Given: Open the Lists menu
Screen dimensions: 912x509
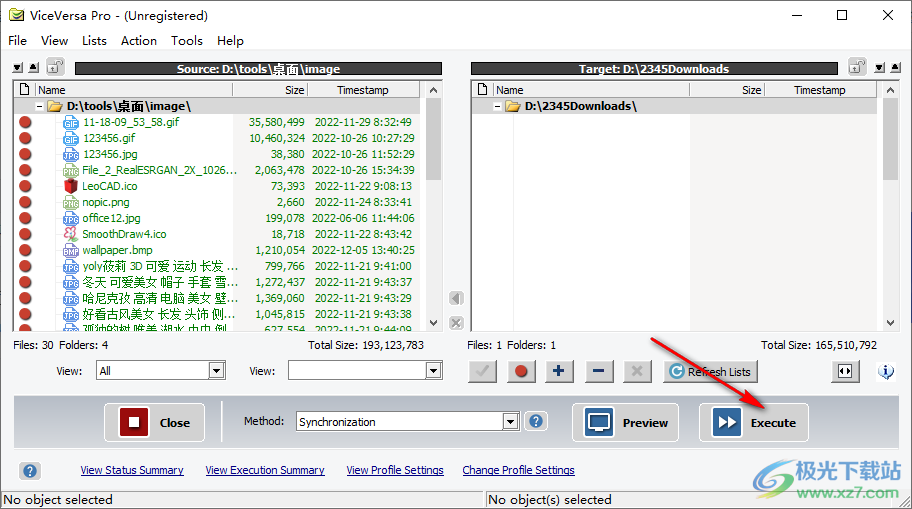Looking at the screenshot, I should (94, 41).
